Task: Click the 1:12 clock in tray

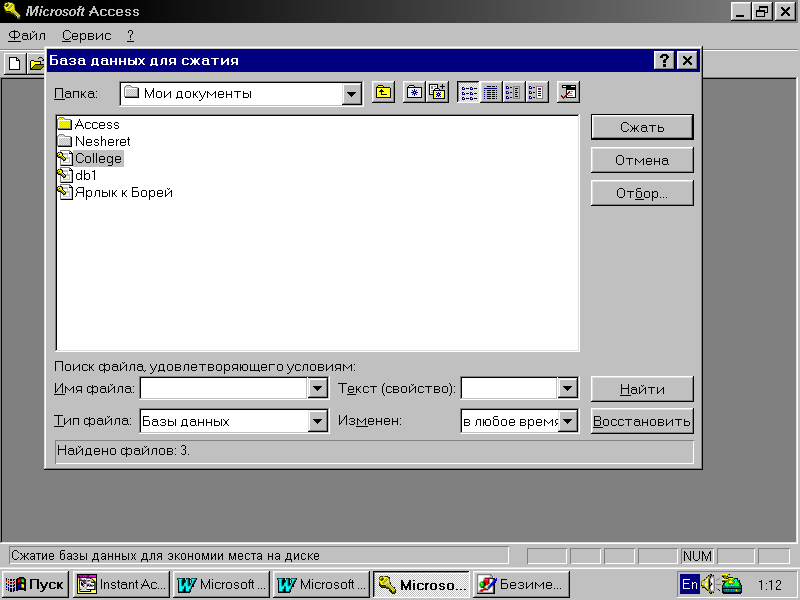Action: 769,585
